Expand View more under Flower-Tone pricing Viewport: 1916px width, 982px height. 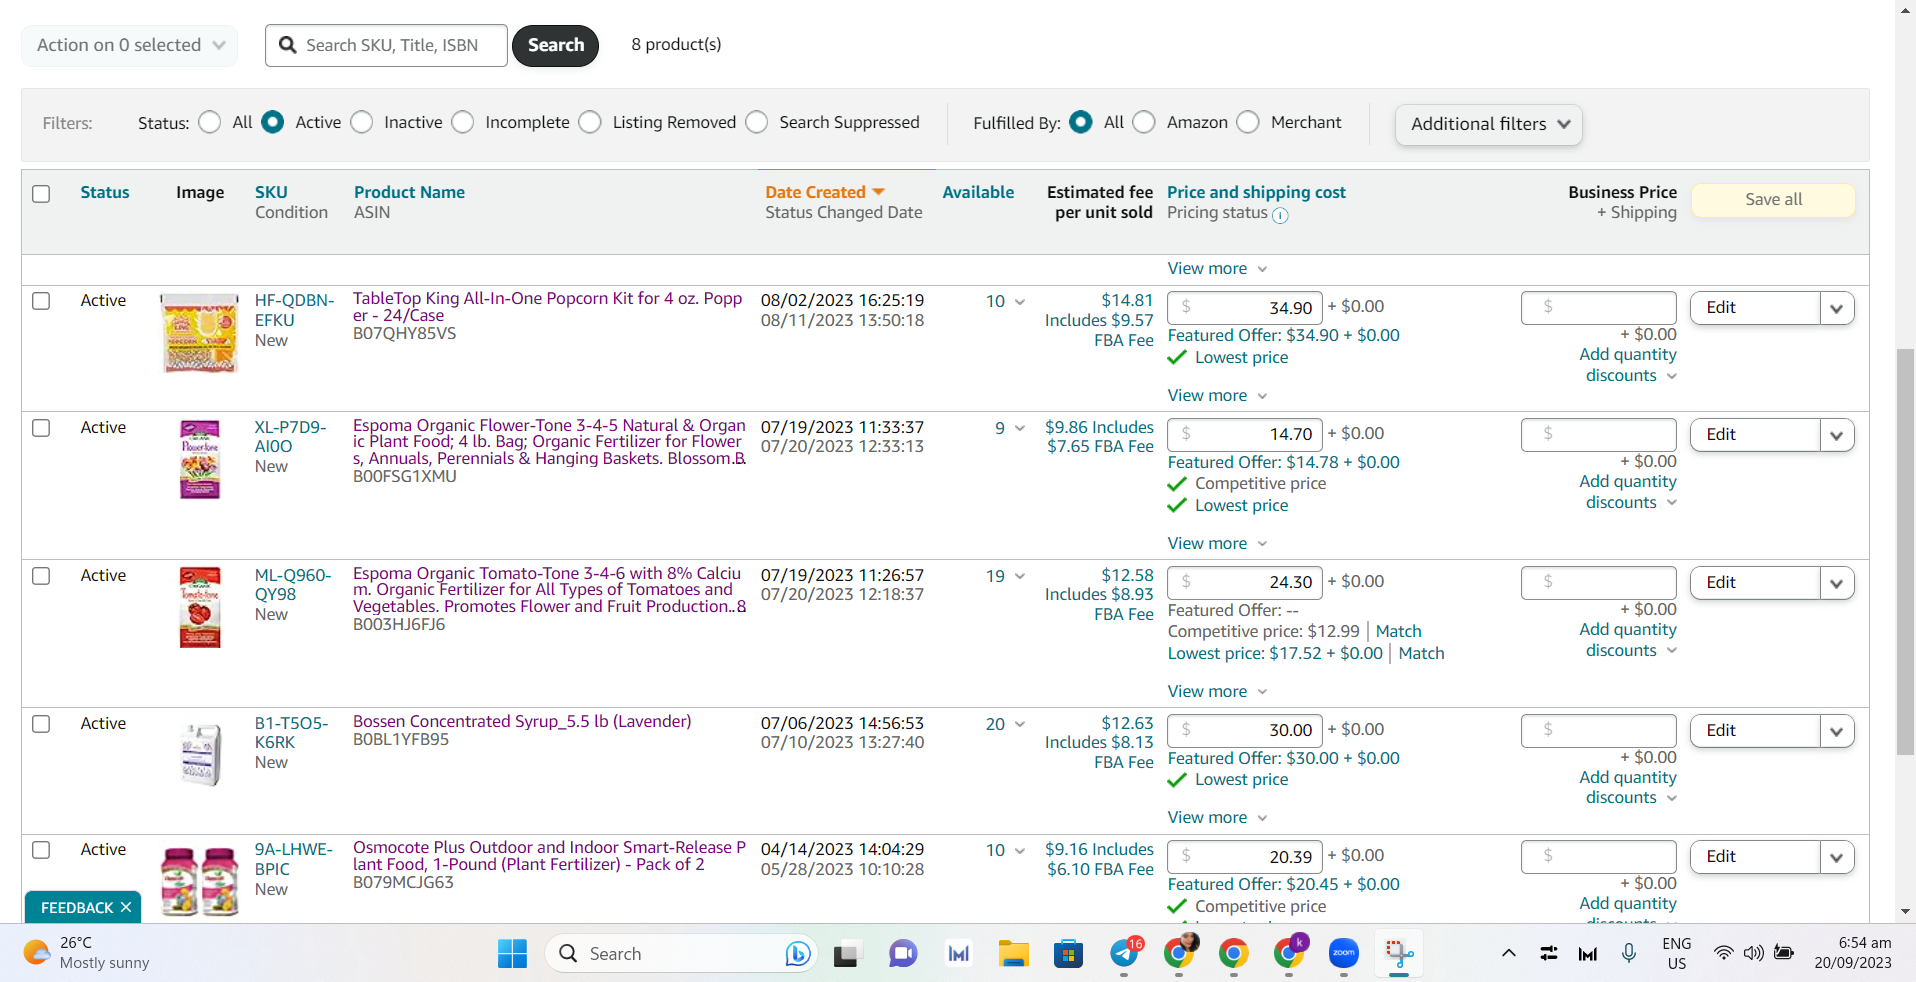click(x=1217, y=543)
